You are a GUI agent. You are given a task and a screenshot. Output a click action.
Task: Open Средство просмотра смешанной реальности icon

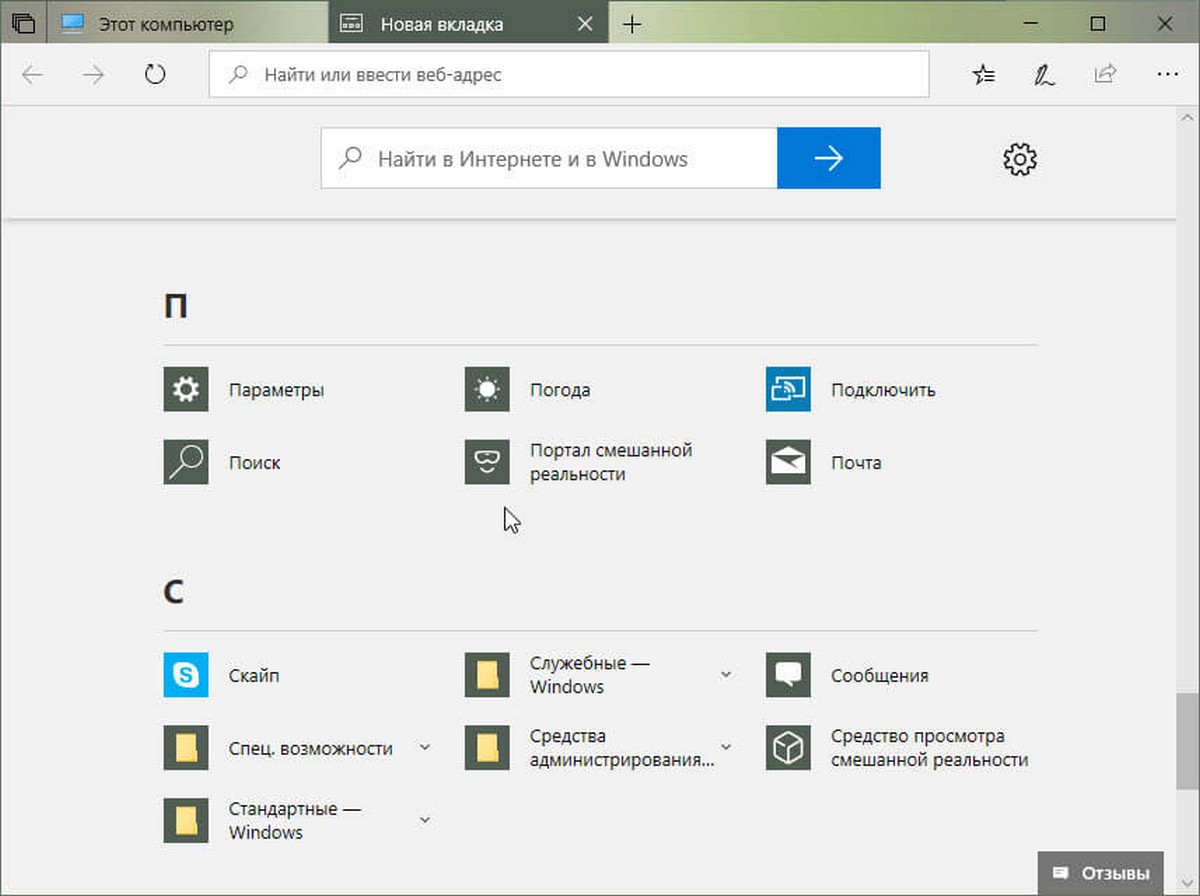pyautogui.click(x=788, y=748)
